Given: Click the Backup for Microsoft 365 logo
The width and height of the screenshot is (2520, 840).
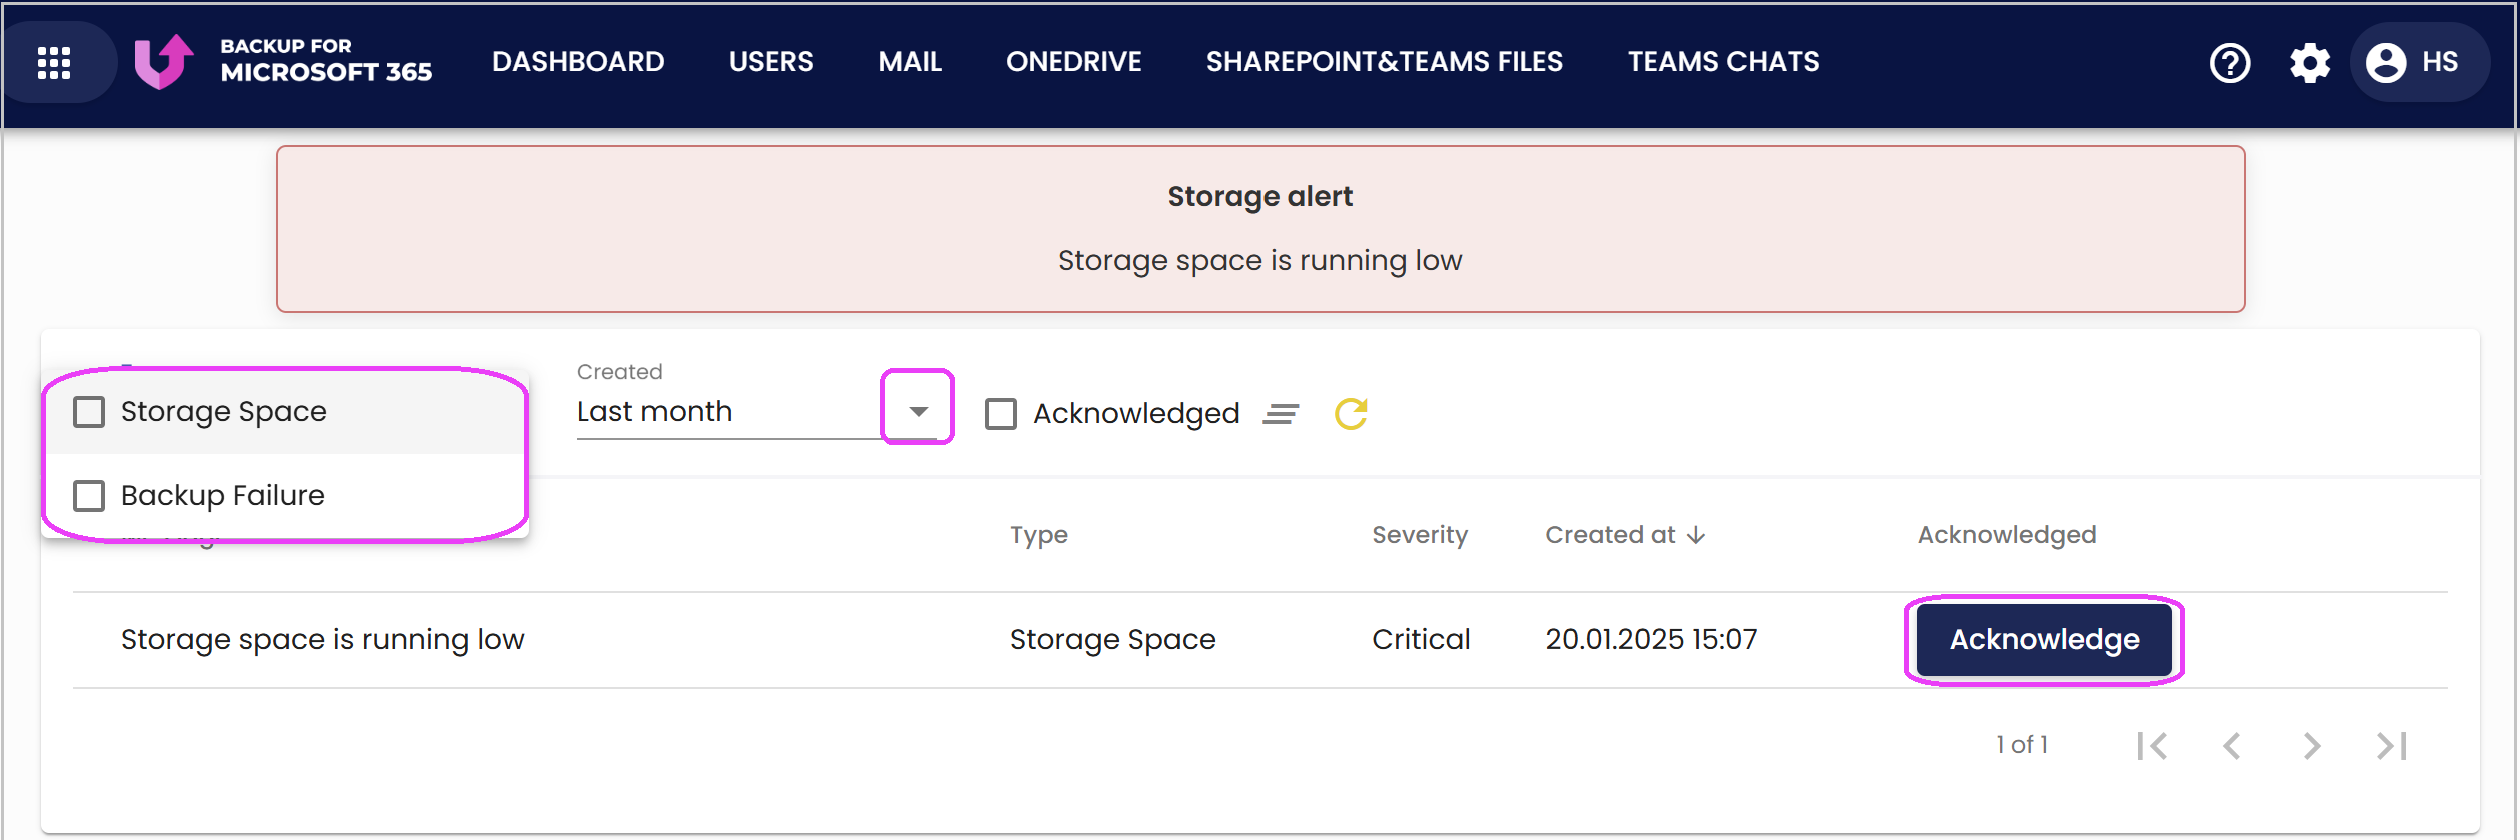Looking at the screenshot, I should point(283,61).
